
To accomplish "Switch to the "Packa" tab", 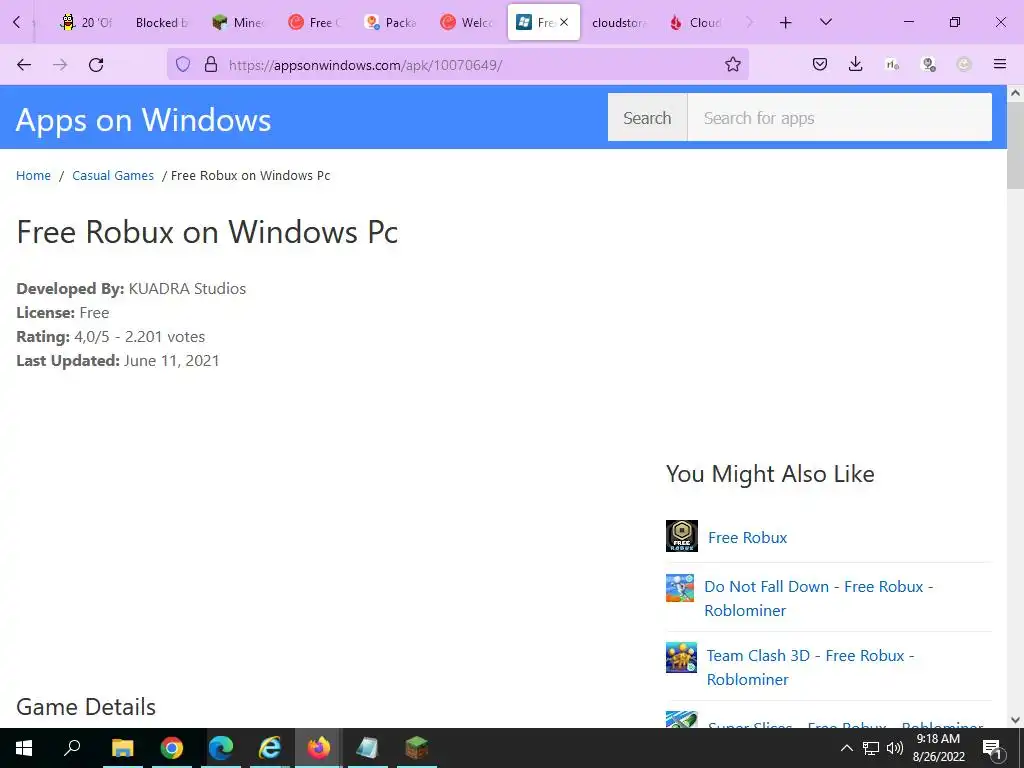I will 391,23.
